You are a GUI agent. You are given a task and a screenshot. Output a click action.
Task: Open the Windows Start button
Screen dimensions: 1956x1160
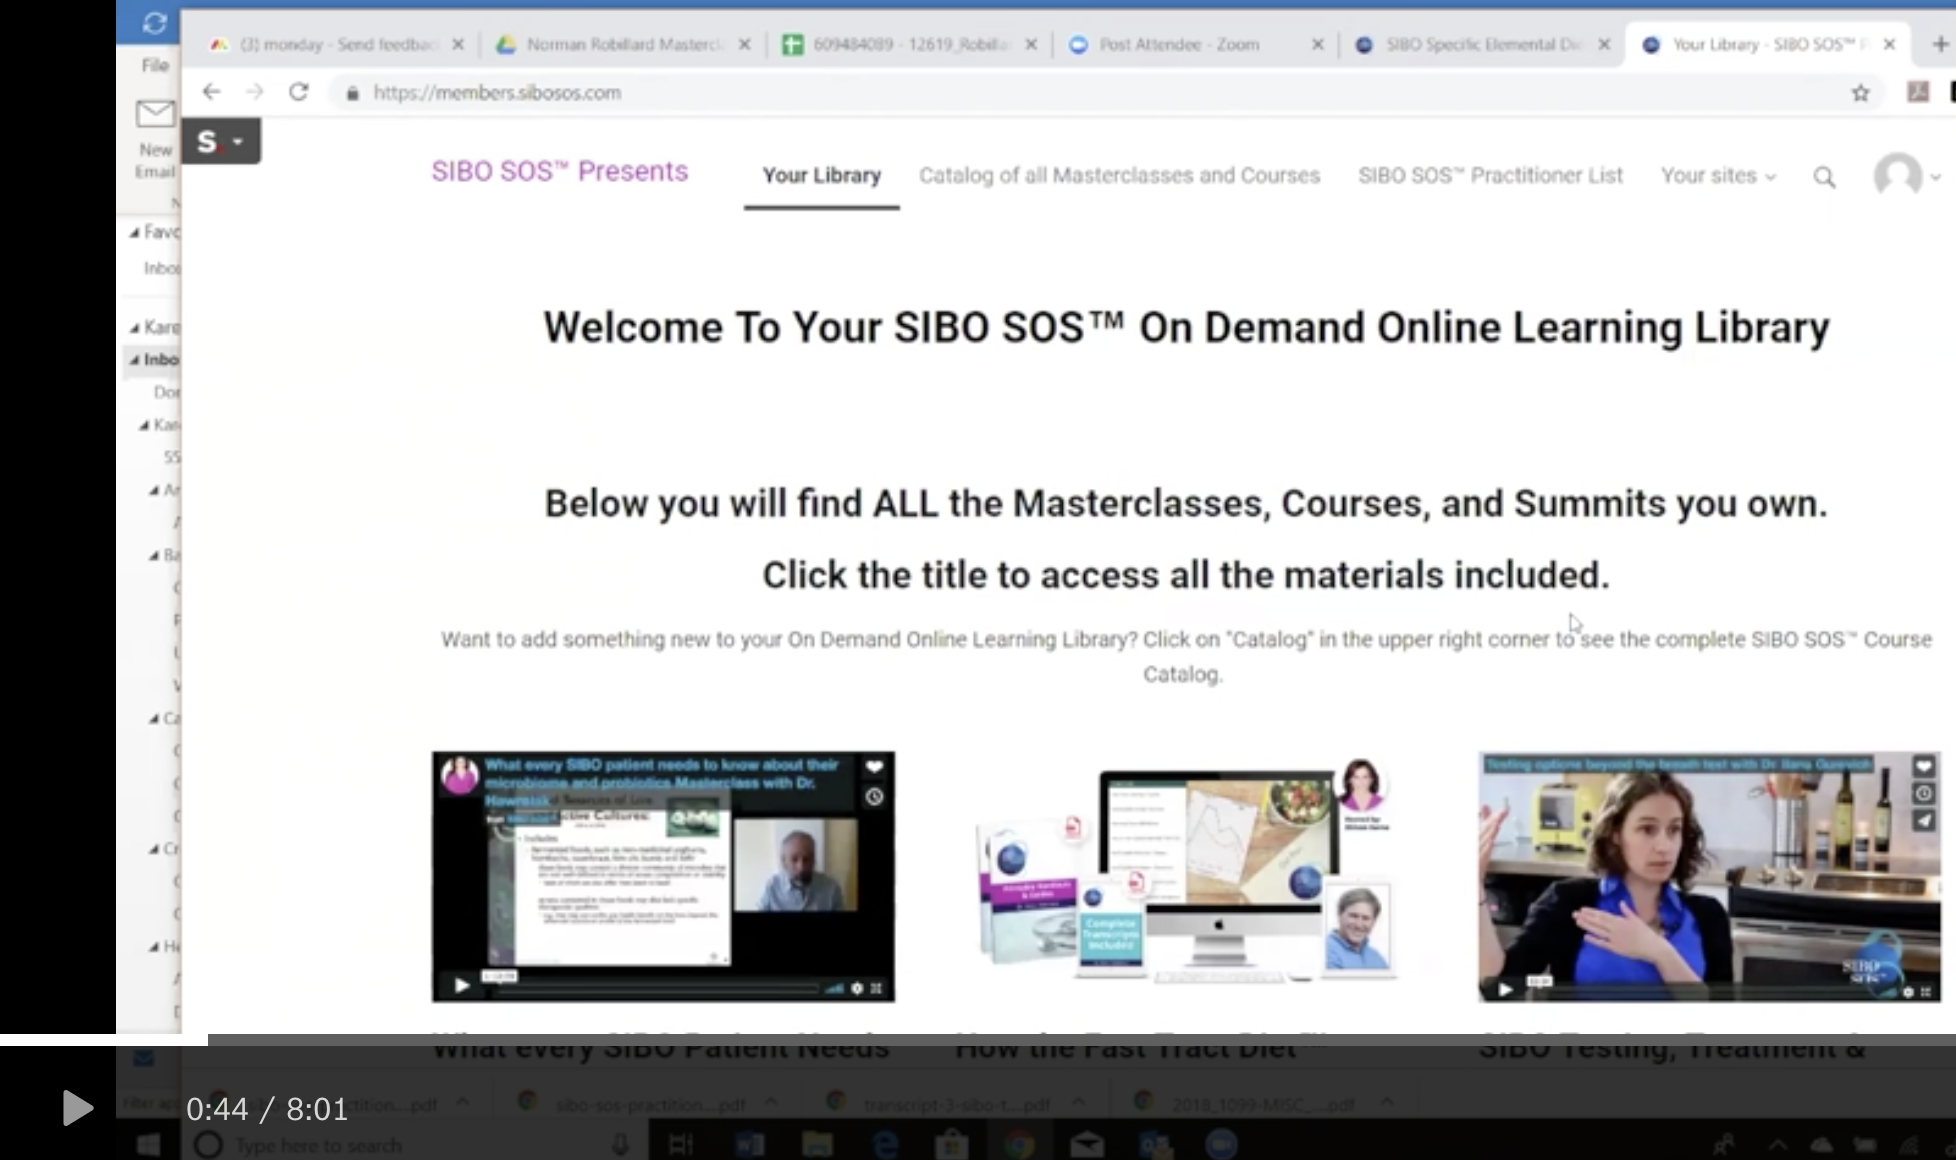point(147,1144)
